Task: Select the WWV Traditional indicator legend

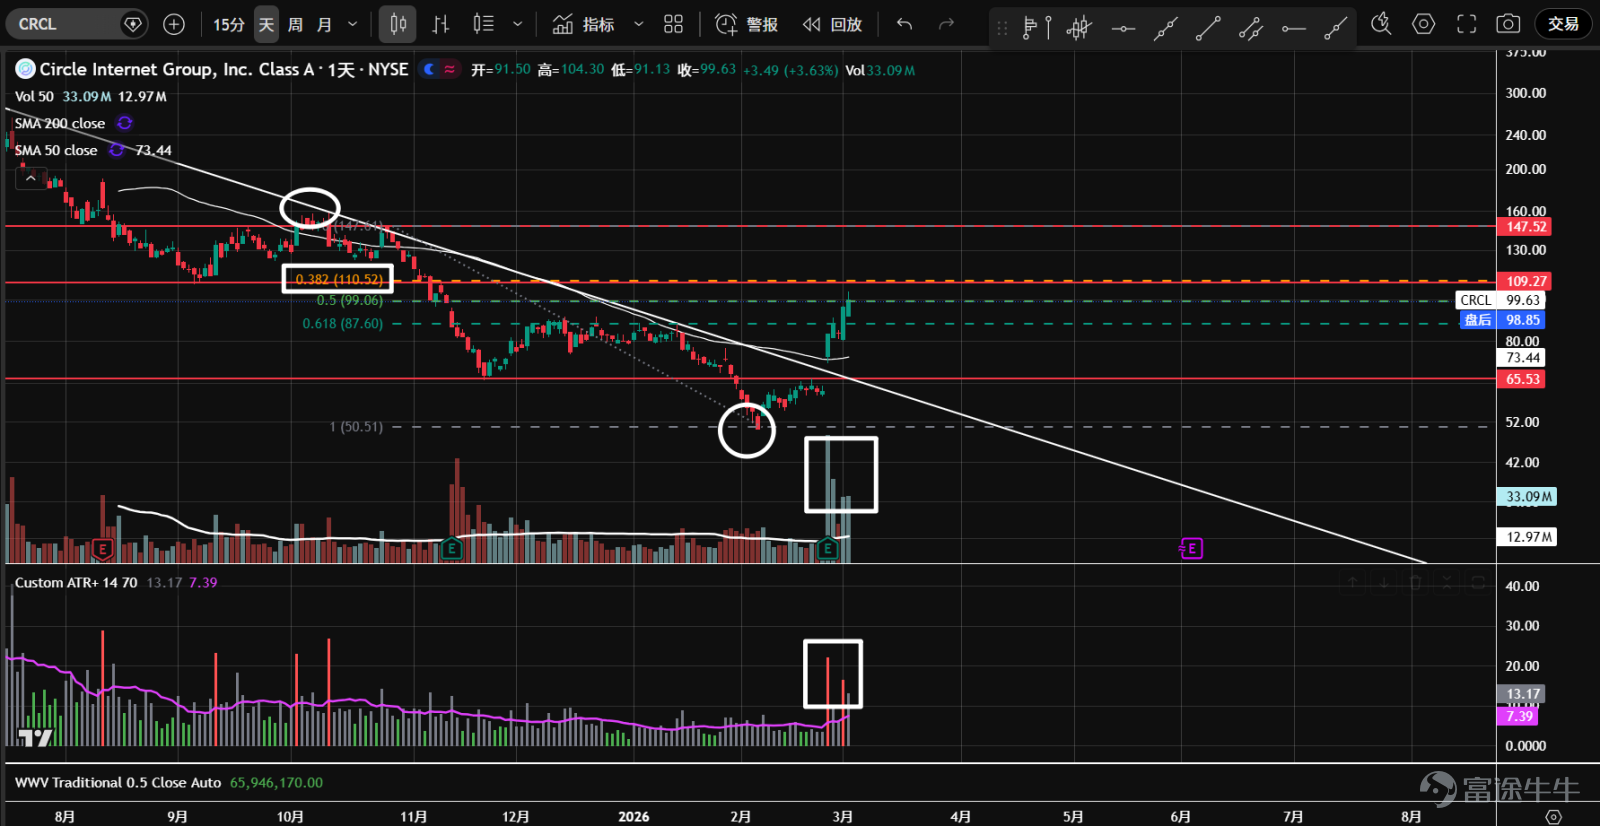Action: coord(118,783)
